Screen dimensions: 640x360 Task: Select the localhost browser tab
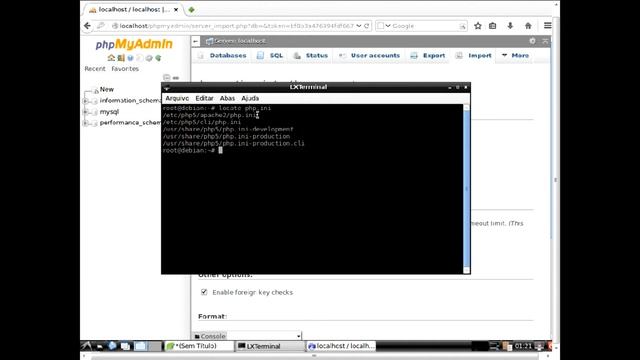click(x=135, y=9)
